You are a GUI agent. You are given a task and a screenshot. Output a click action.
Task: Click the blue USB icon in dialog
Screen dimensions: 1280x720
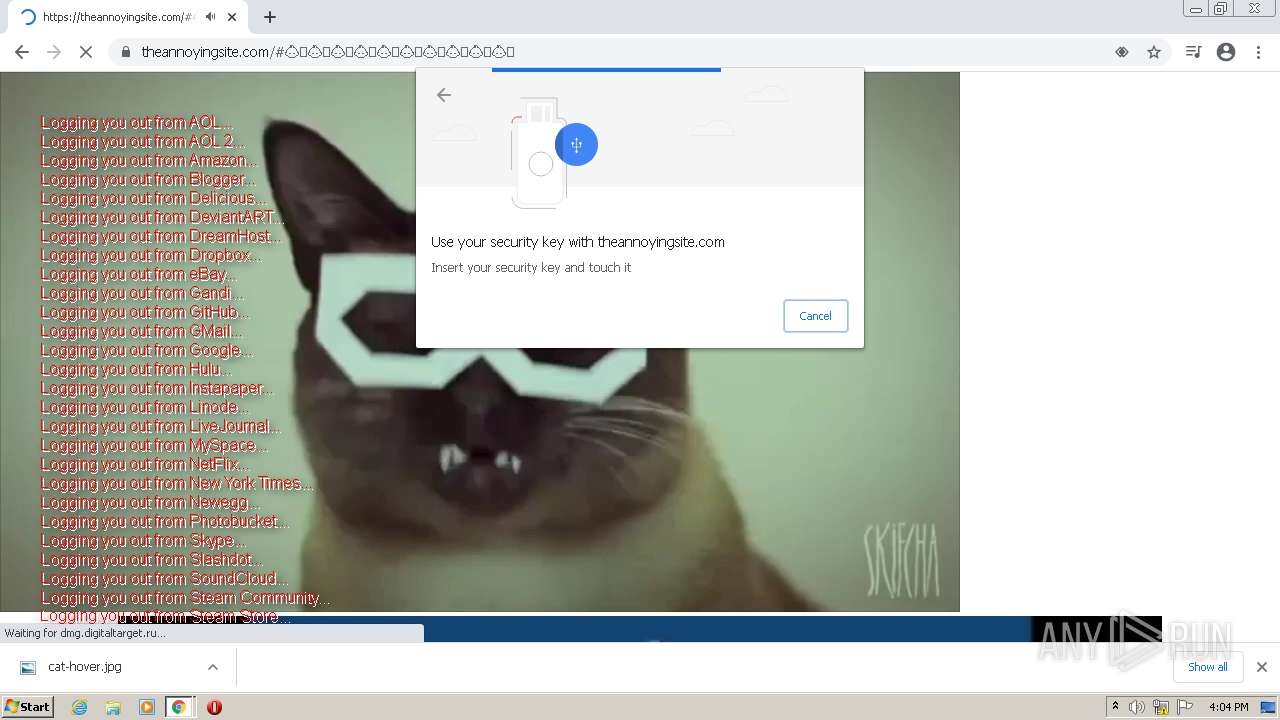[x=576, y=145]
